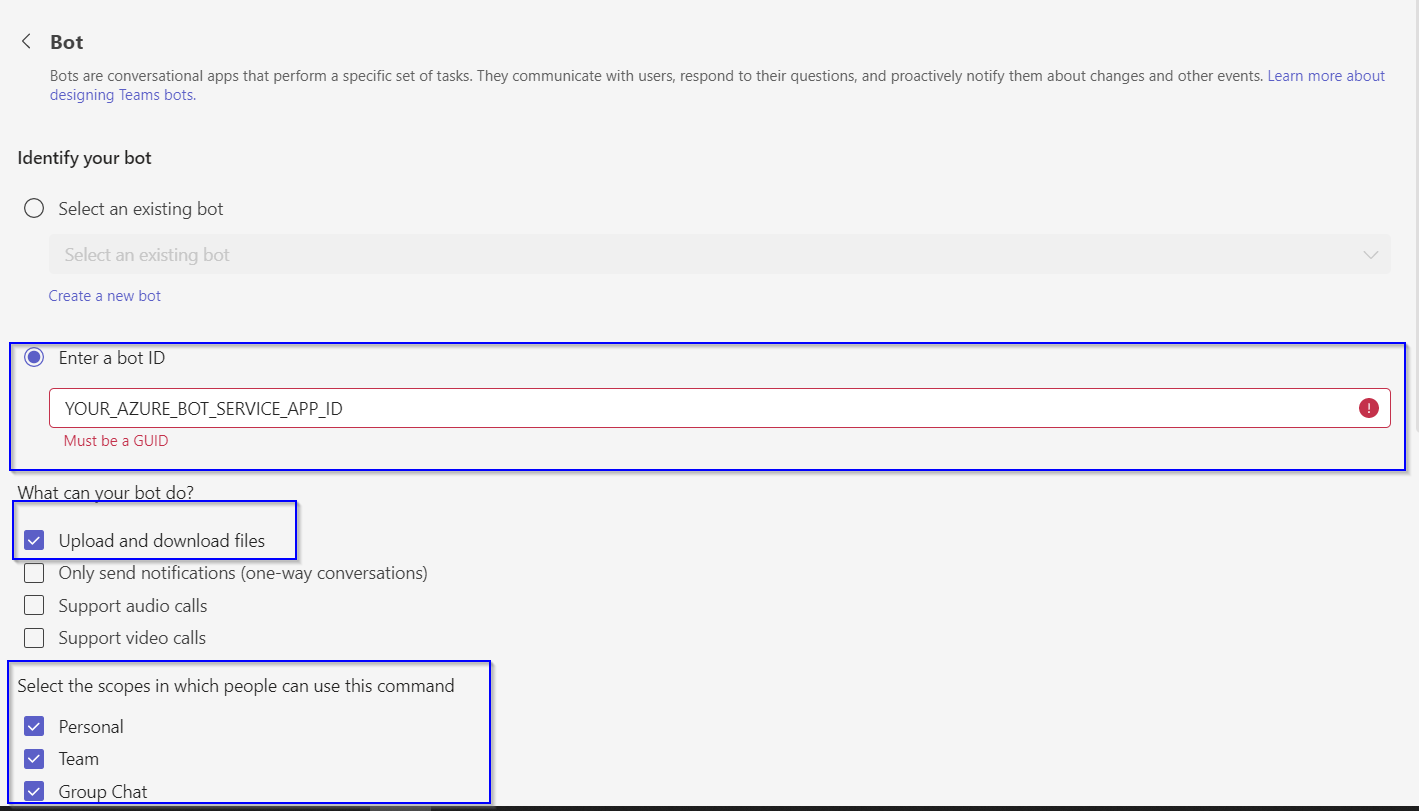Check 'Support audio calls' option
This screenshot has height=811, width=1419.
[x=34, y=605]
